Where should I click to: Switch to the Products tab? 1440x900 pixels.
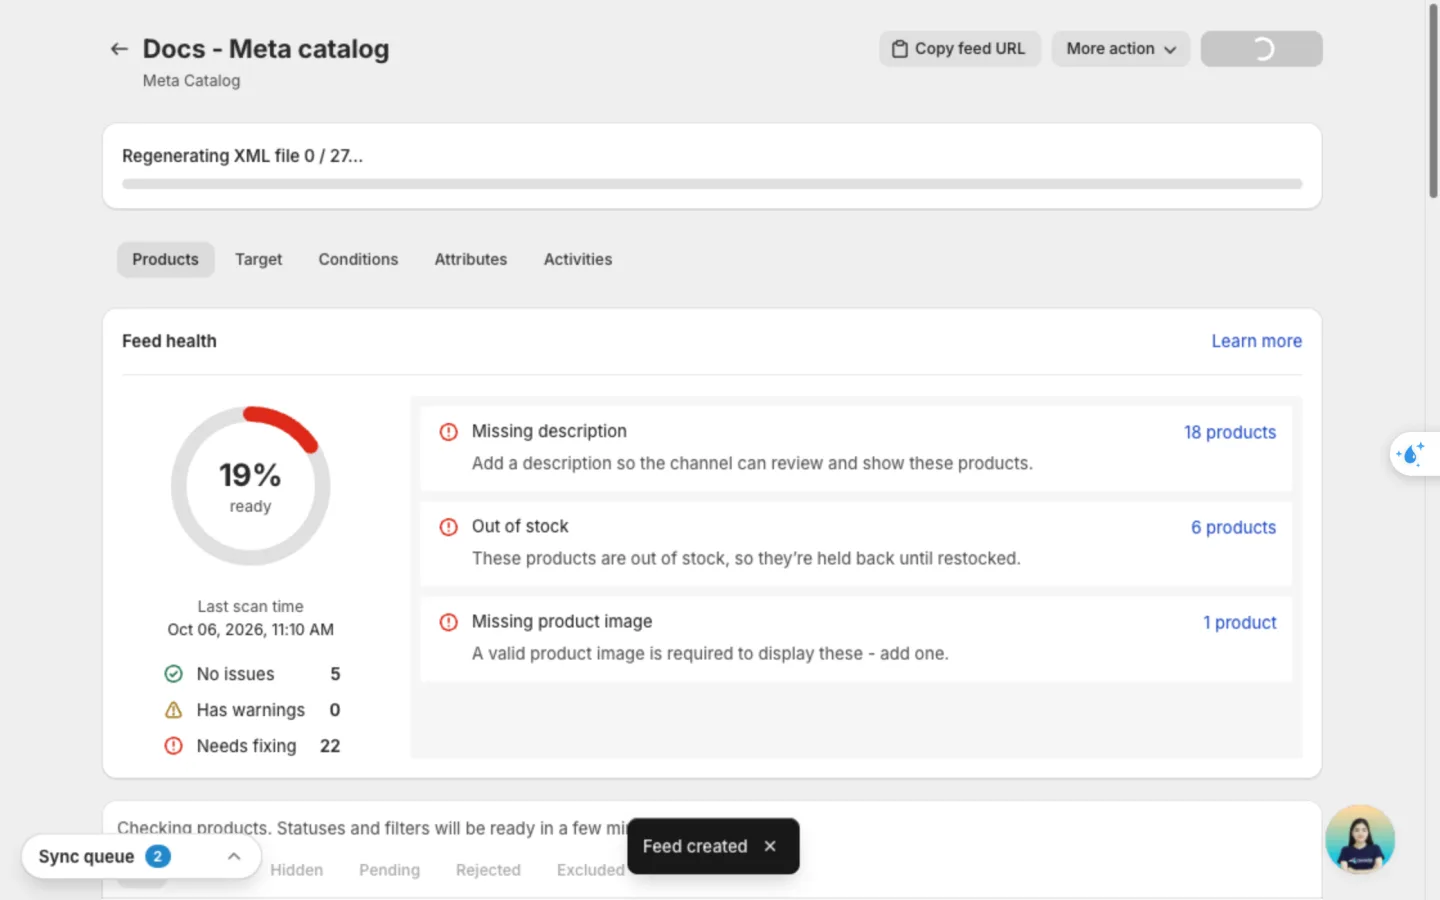(x=165, y=259)
